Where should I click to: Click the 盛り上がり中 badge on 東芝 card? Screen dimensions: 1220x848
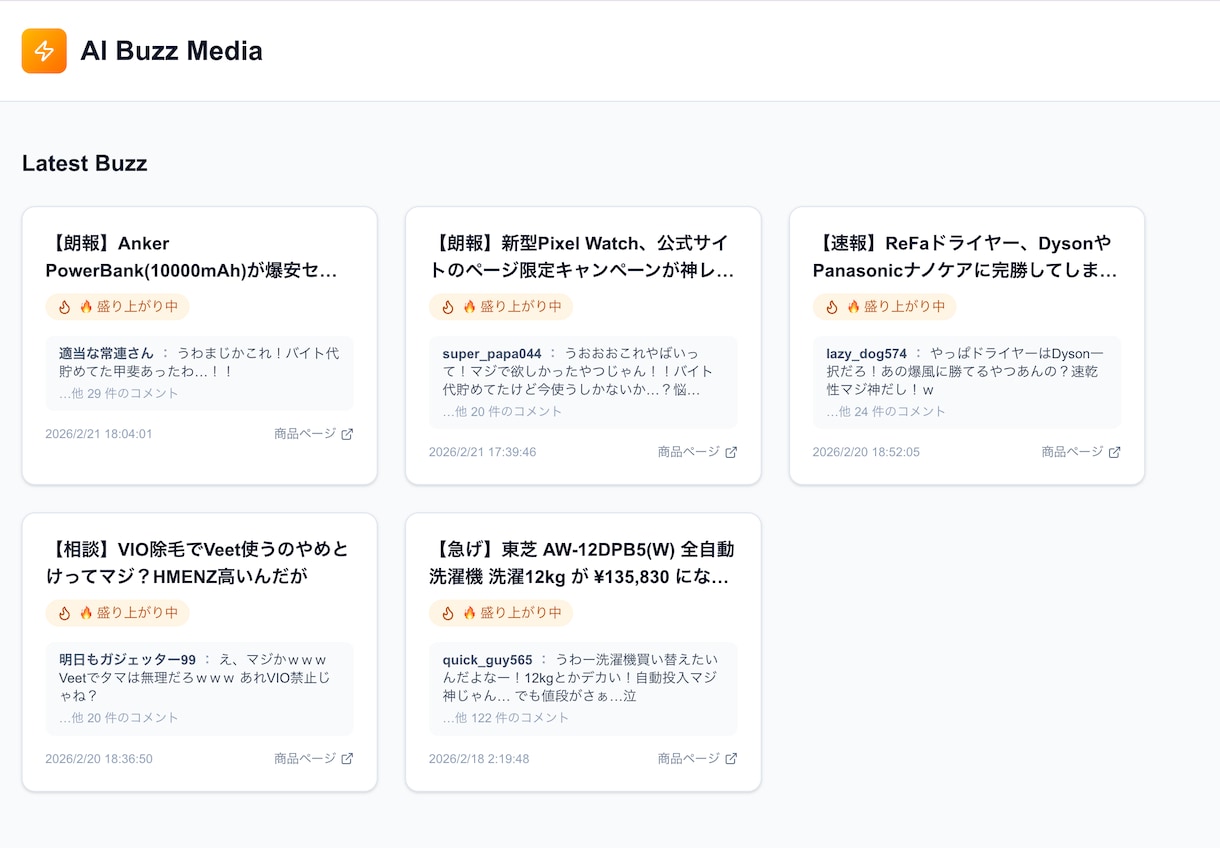point(501,613)
